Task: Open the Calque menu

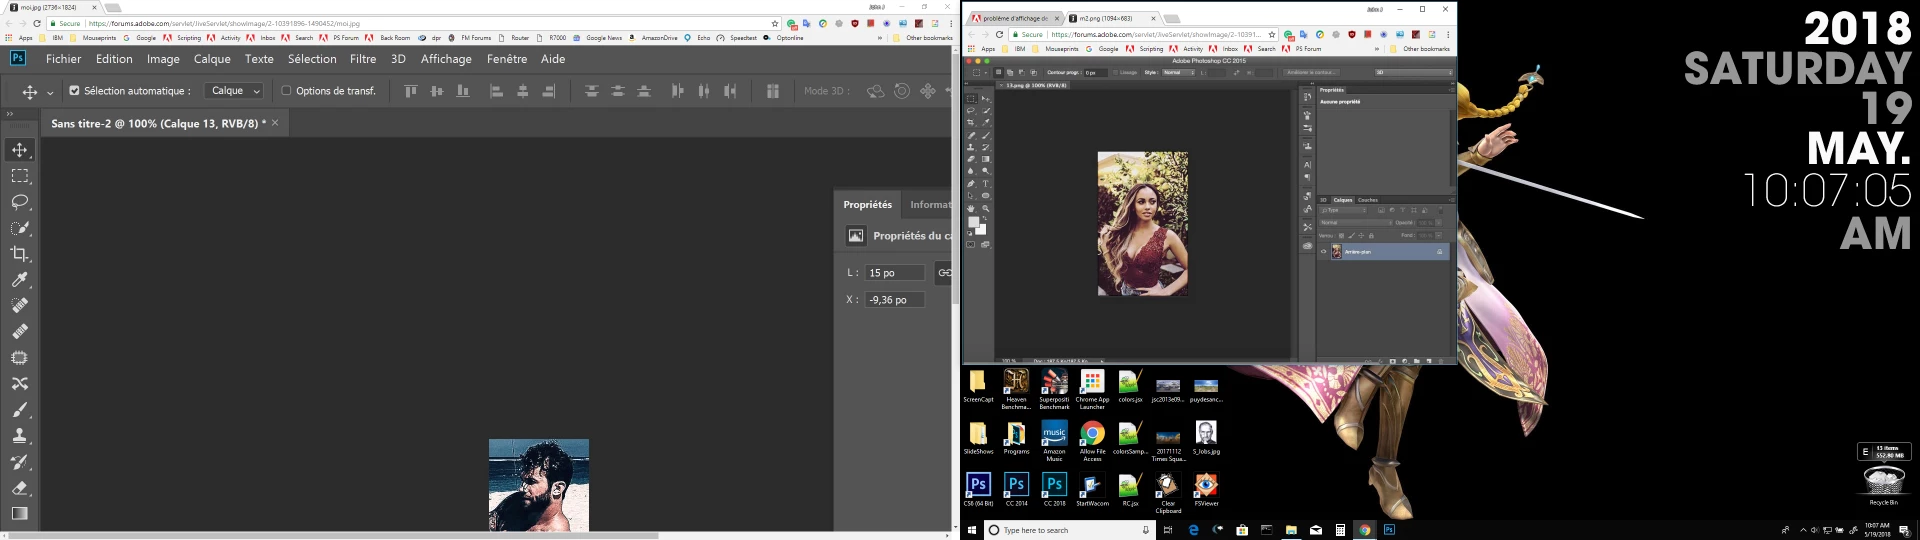Action: click(212, 59)
